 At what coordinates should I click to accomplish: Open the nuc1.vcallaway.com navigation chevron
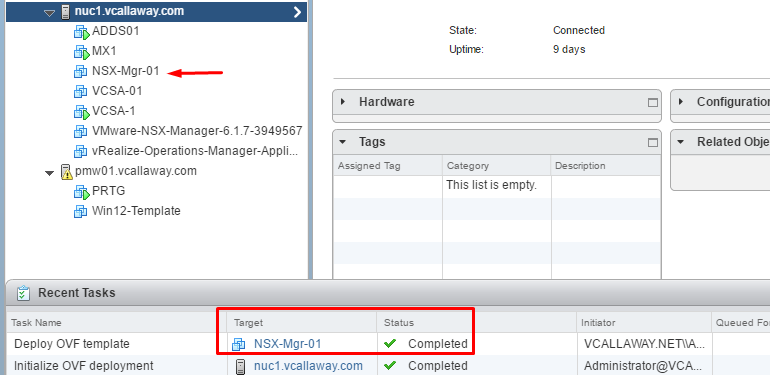click(297, 12)
